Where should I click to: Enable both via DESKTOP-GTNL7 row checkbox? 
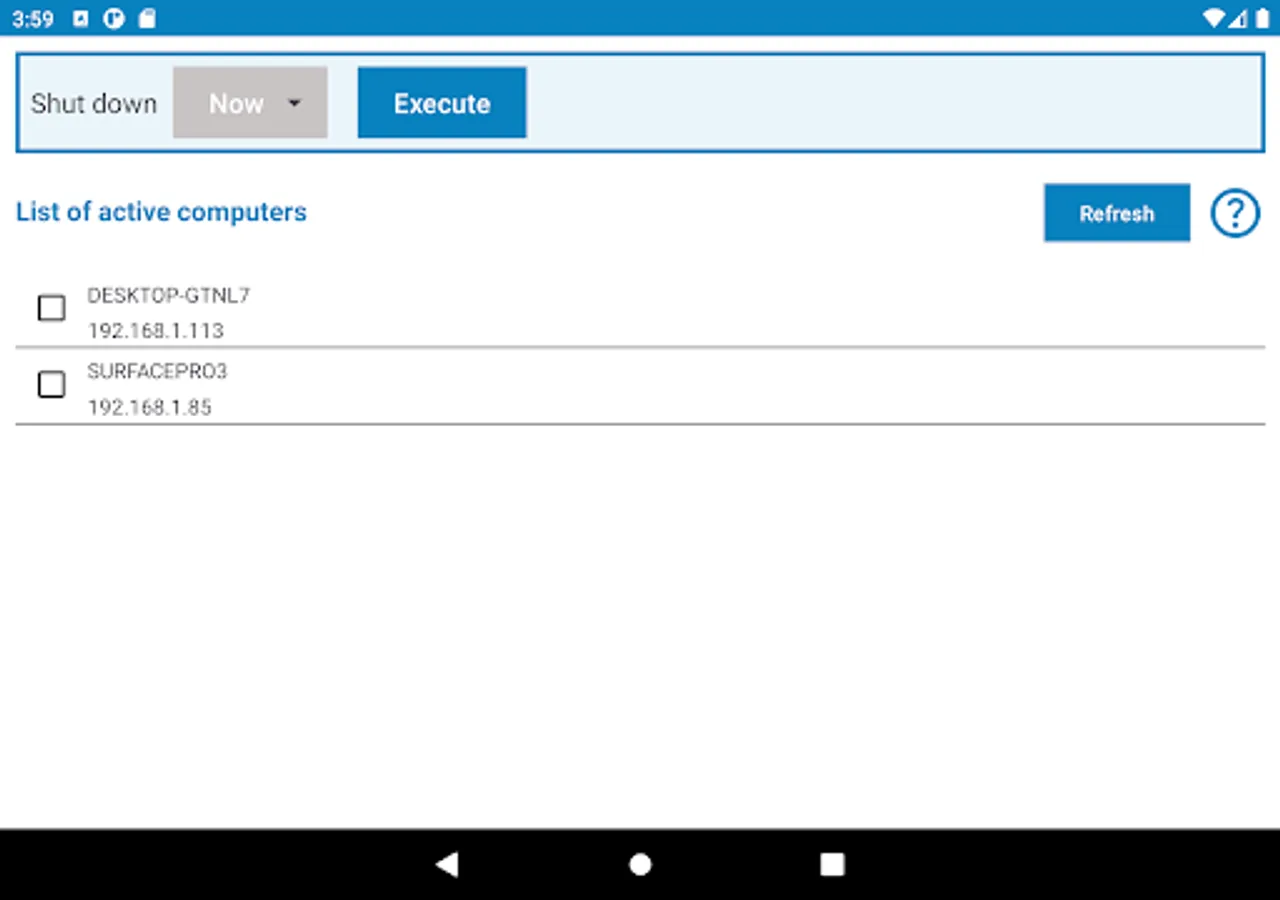[x=51, y=308]
